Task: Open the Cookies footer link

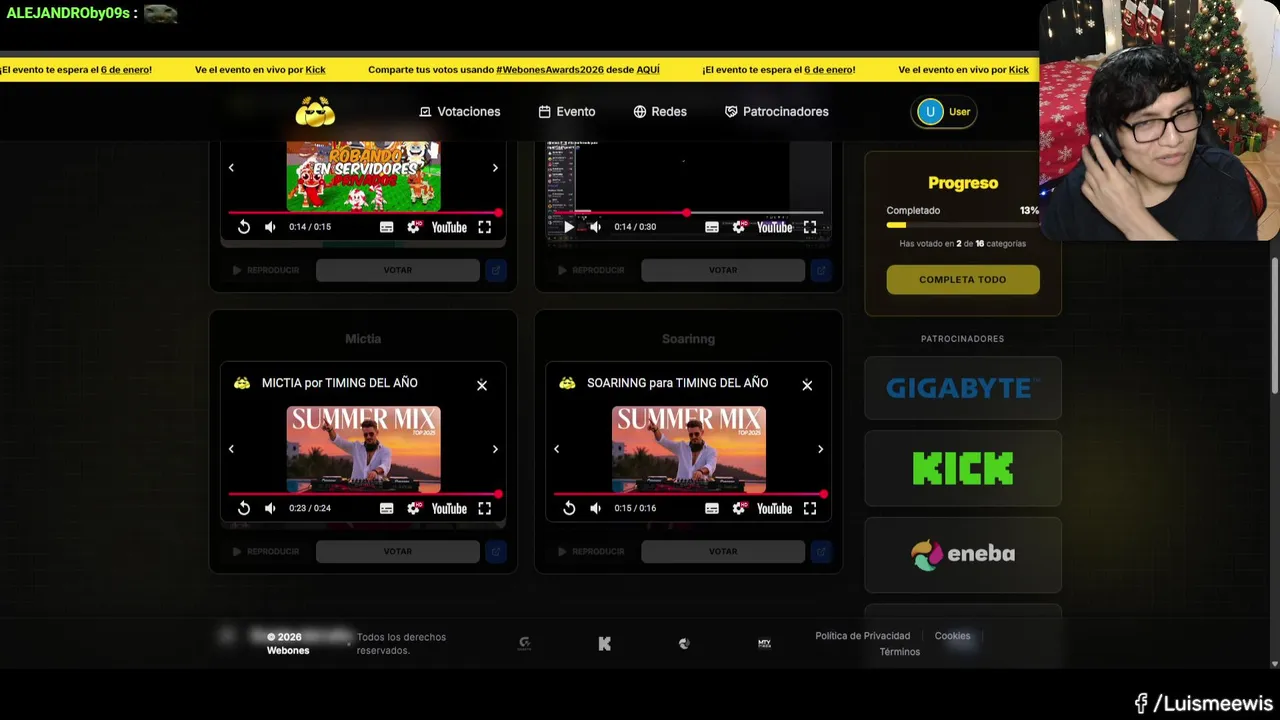Action: (x=952, y=636)
